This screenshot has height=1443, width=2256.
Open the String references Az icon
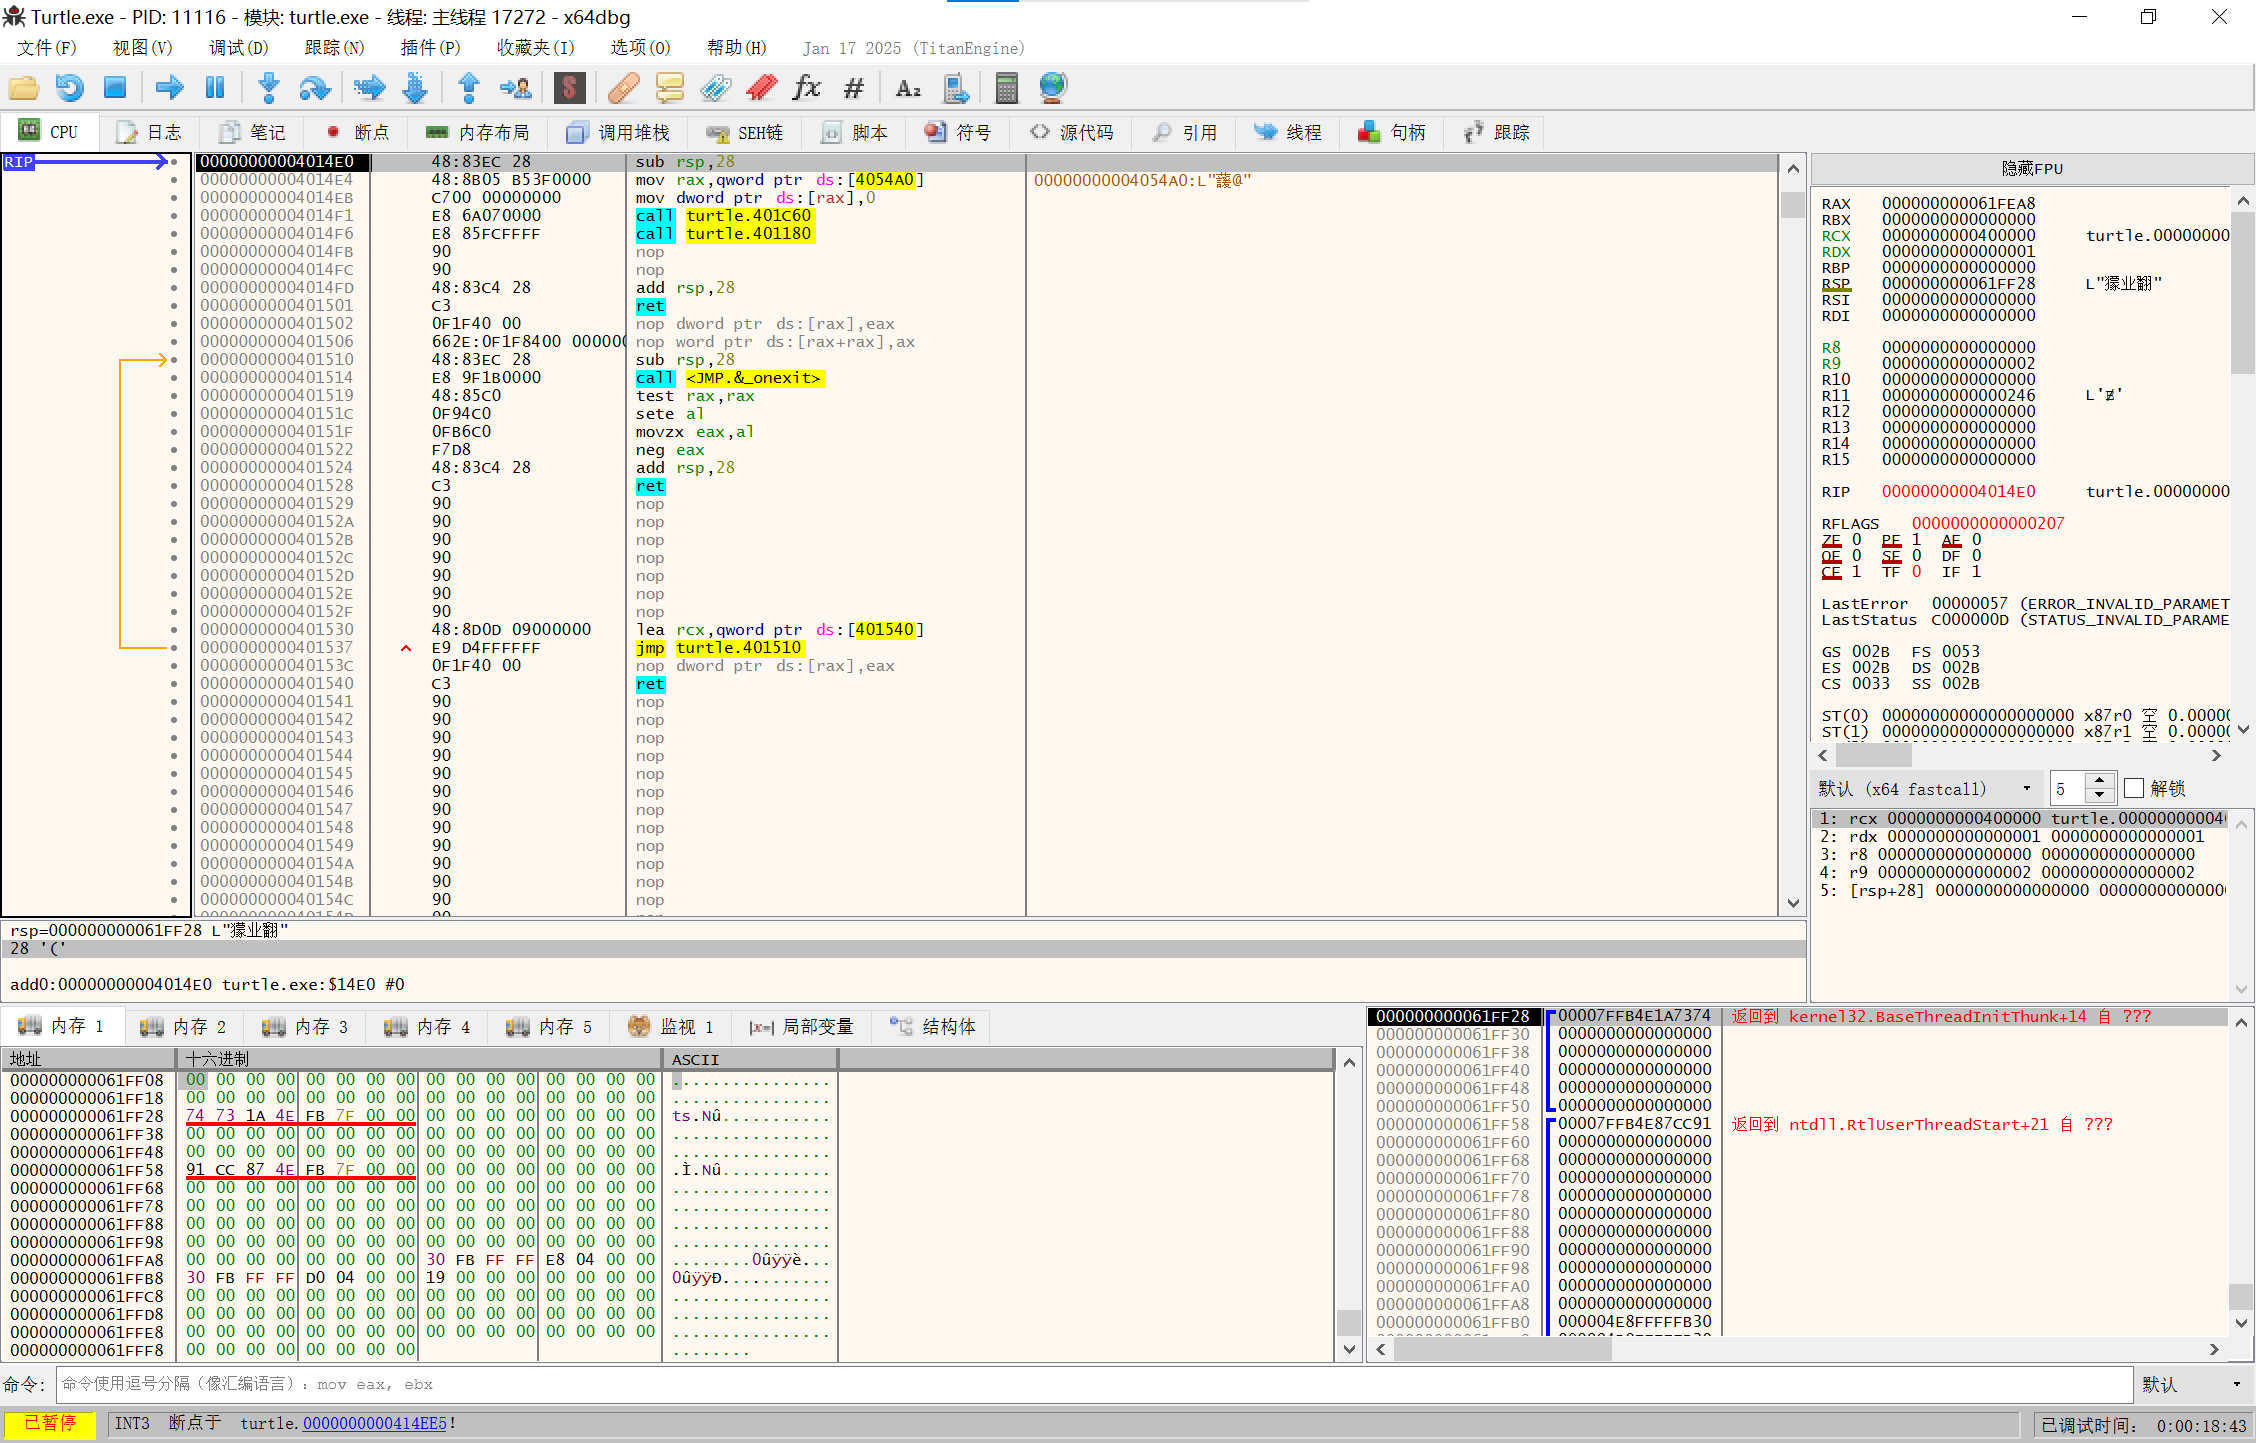908,88
